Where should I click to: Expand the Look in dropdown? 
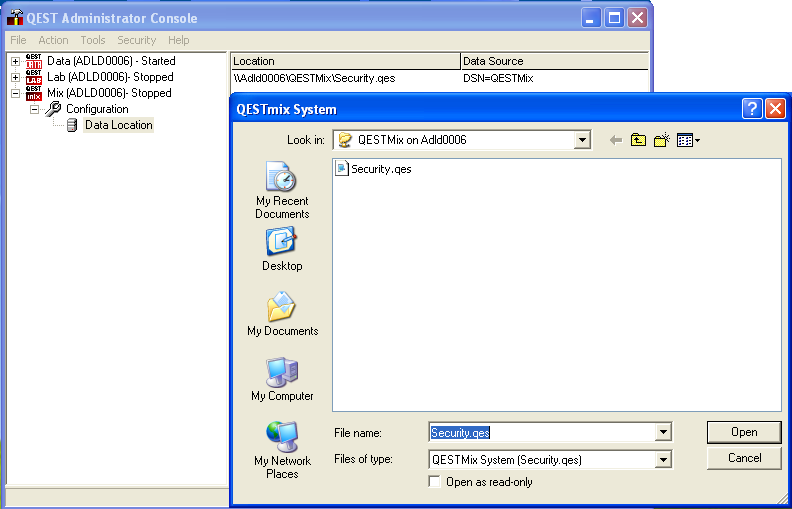[x=582, y=141]
